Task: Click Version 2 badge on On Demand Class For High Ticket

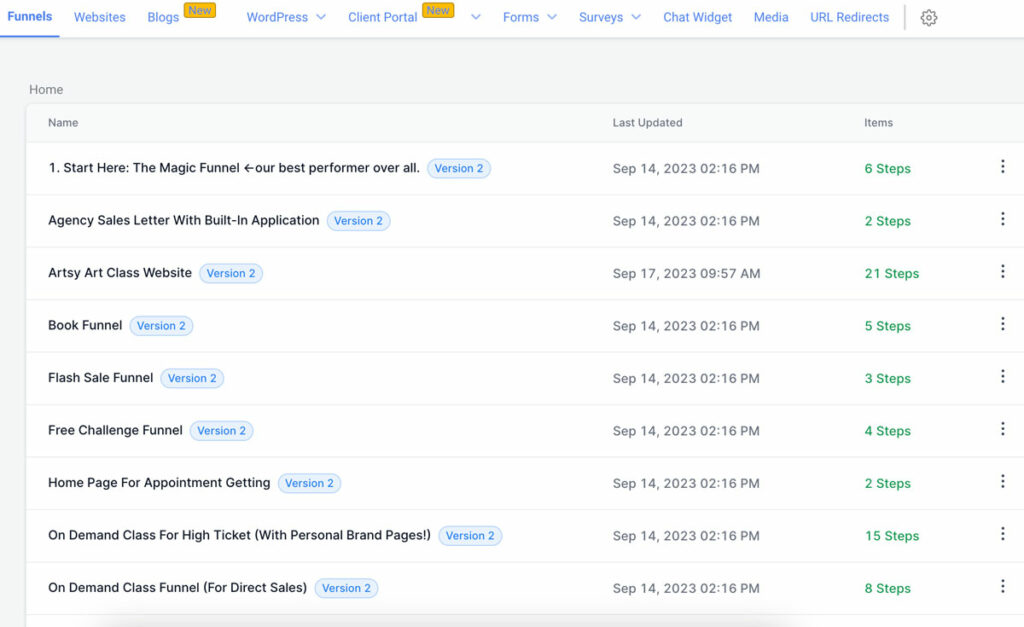Action: tap(470, 536)
